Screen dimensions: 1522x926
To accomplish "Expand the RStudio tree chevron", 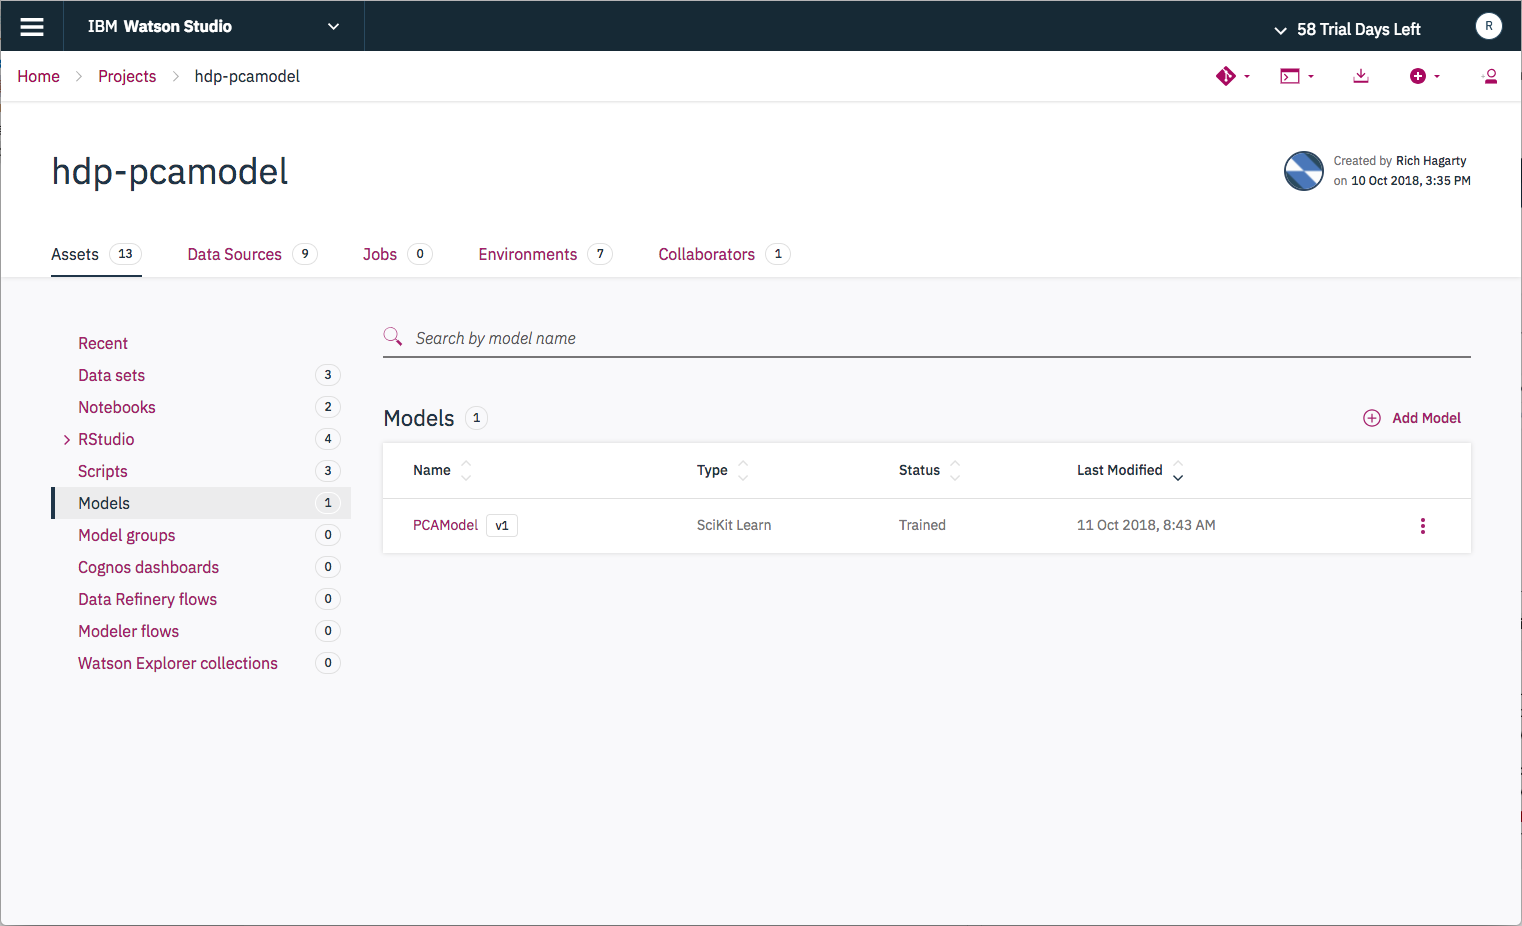I will [x=66, y=440].
